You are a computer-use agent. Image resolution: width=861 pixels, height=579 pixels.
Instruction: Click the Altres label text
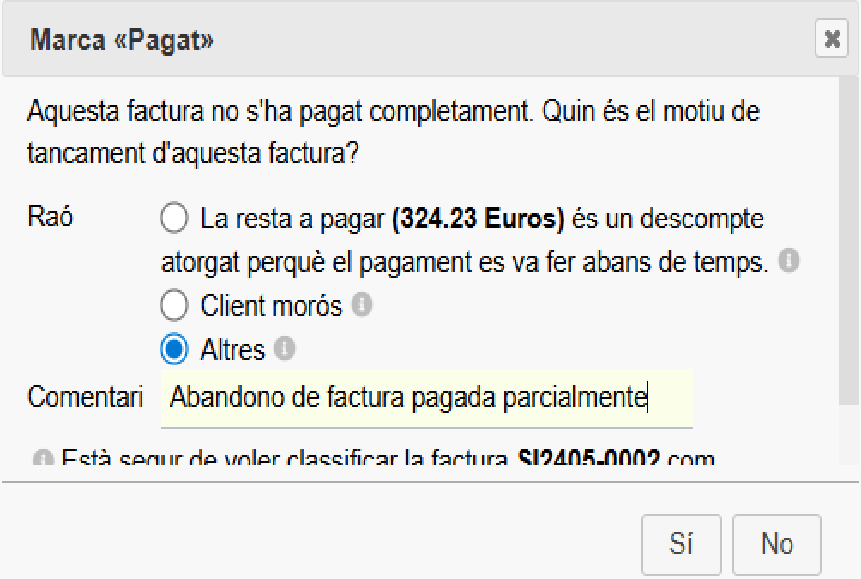point(232,349)
